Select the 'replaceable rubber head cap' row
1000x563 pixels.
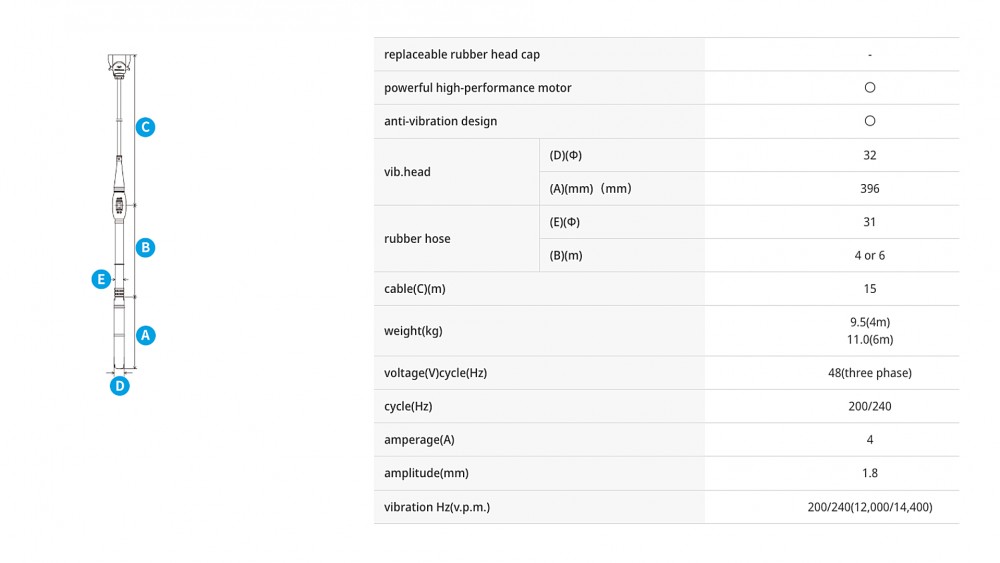click(462, 55)
